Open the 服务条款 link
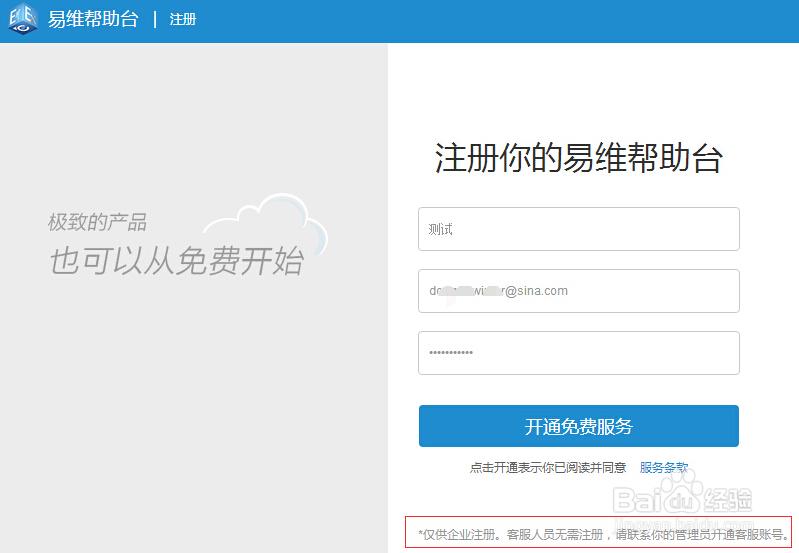The image size is (799, 553). pyautogui.click(x=663, y=467)
